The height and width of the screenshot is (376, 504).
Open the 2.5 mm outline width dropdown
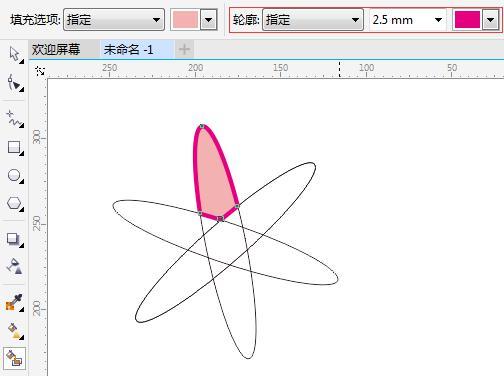tap(438, 20)
